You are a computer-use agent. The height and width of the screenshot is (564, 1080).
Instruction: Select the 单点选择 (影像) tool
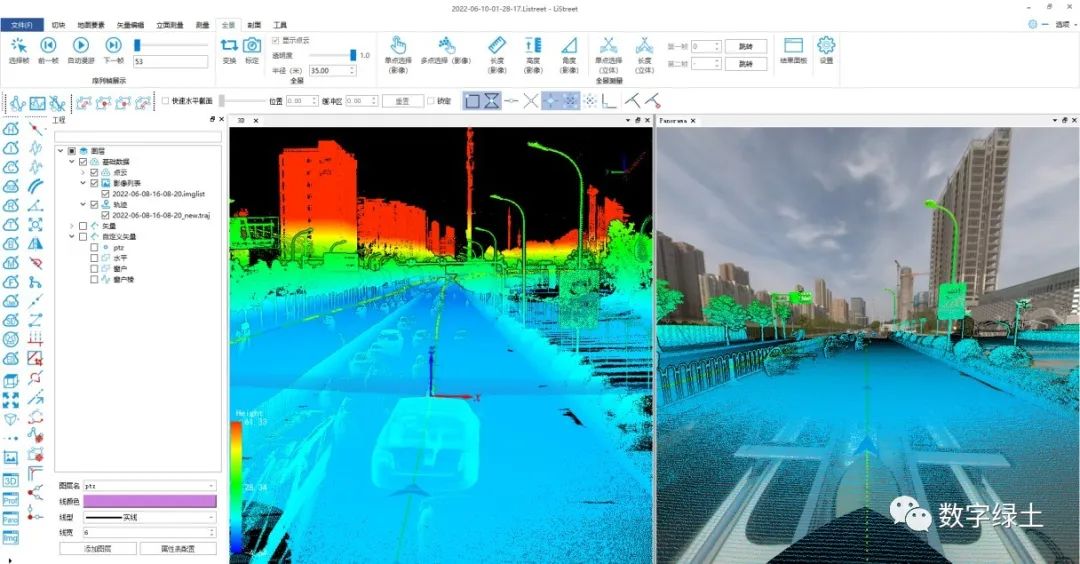[x=398, y=46]
